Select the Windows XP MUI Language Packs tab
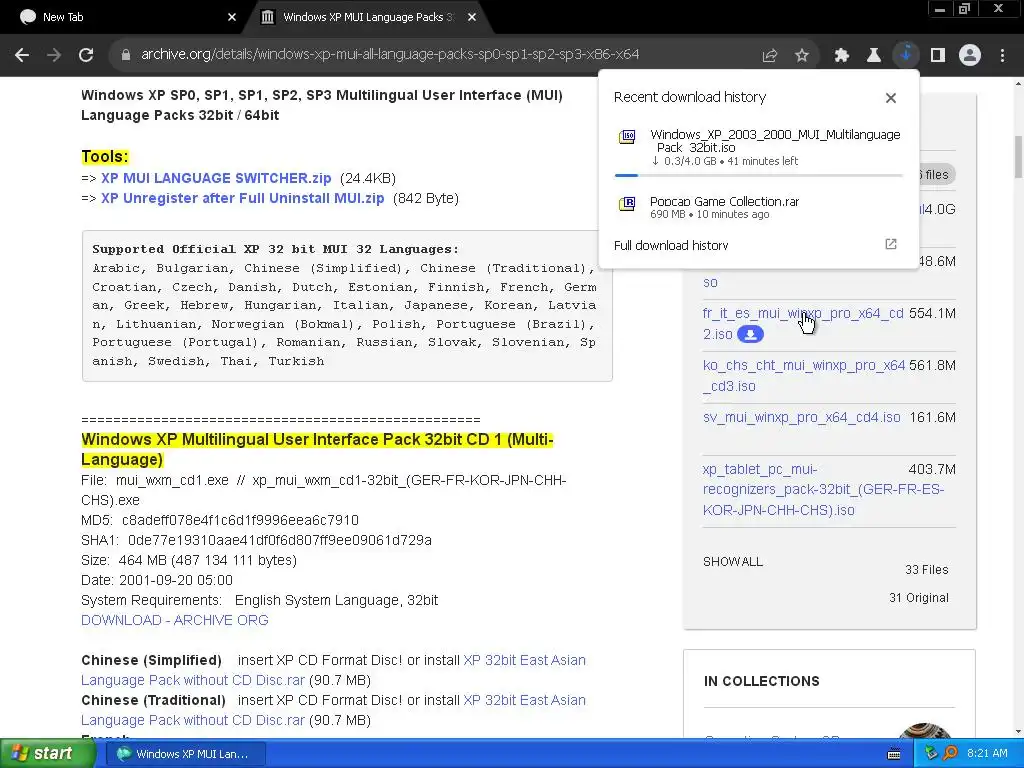 pos(368,17)
